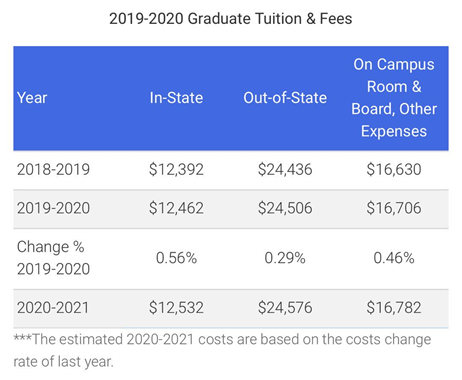The height and width of the screenshot is (380, 462).
Task: Click the 2019-2020 Graduate Tuition & Fees title
Action: (x=231, y=19)
